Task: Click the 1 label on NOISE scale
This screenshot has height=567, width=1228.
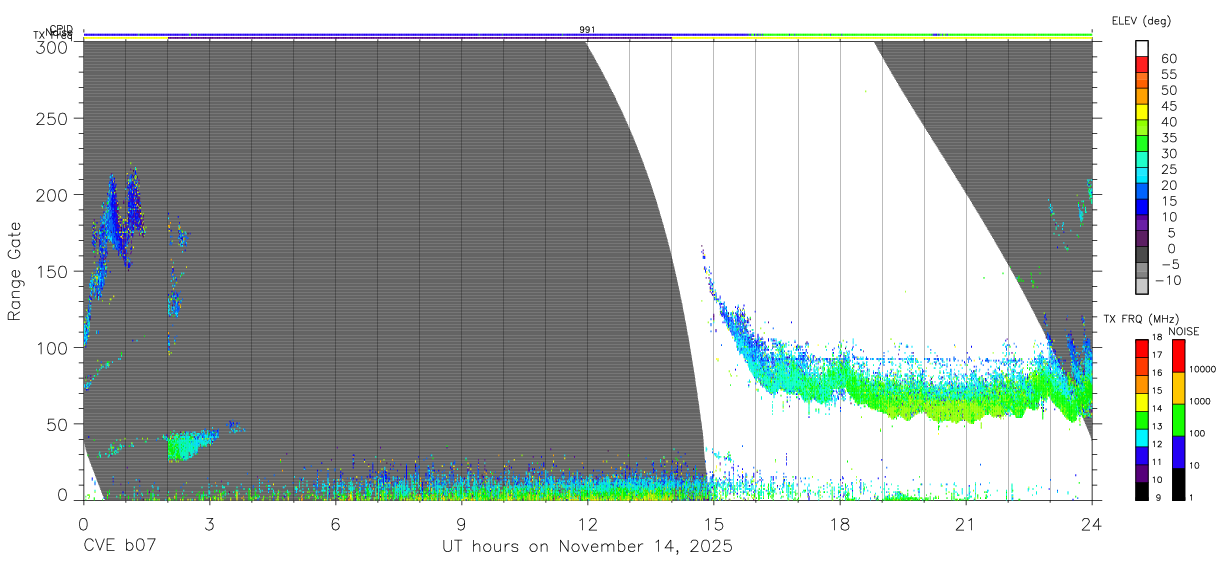Action: click(x=1193, y=497)
